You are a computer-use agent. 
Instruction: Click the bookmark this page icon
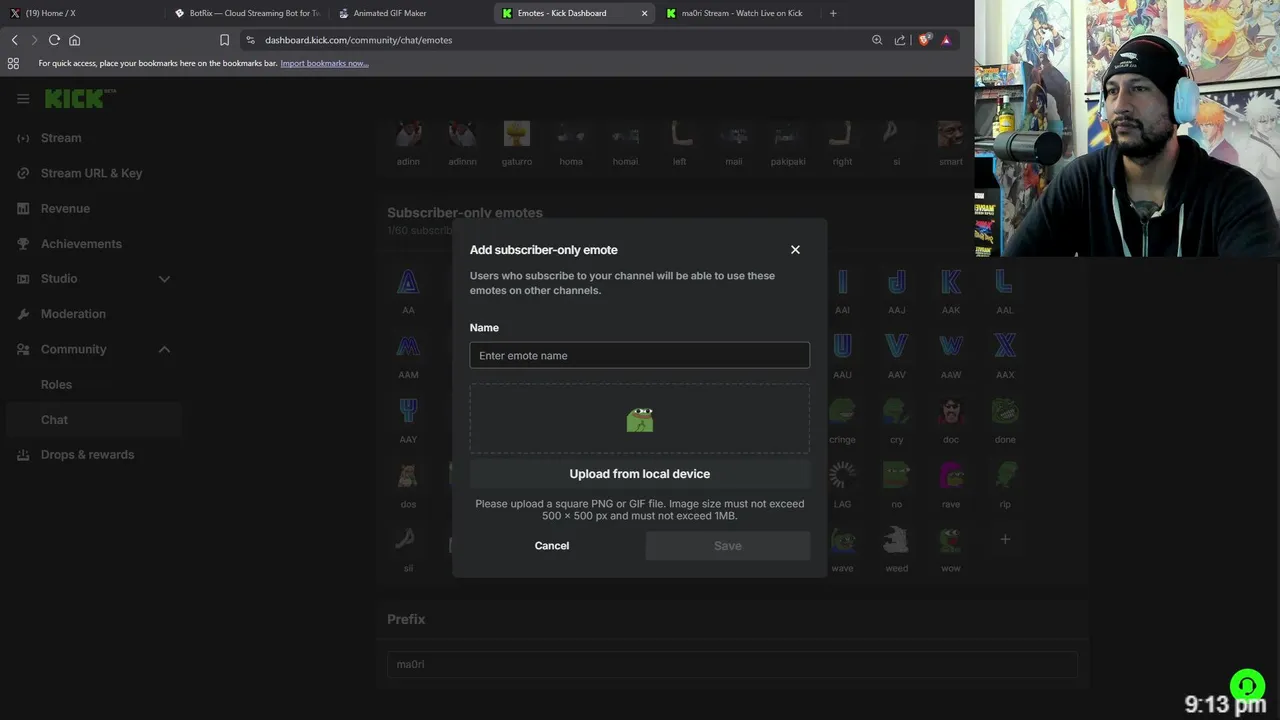point(224,40)
